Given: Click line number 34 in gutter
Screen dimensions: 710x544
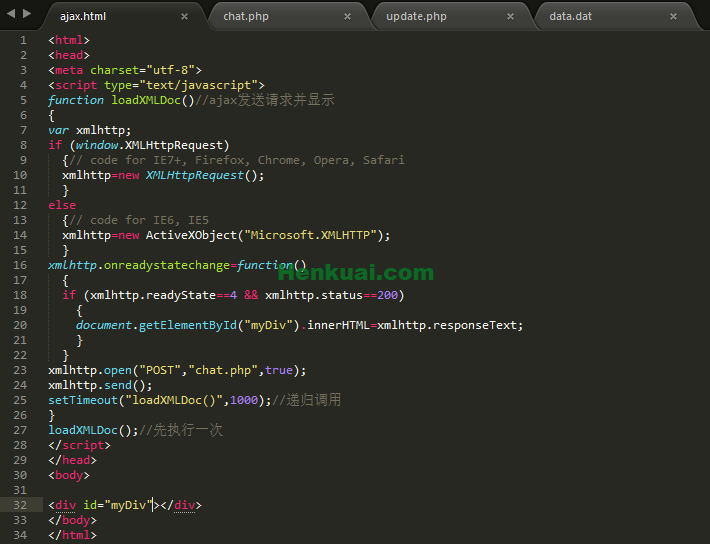Looking at the screenshot, I should click(x=20, y=535).
